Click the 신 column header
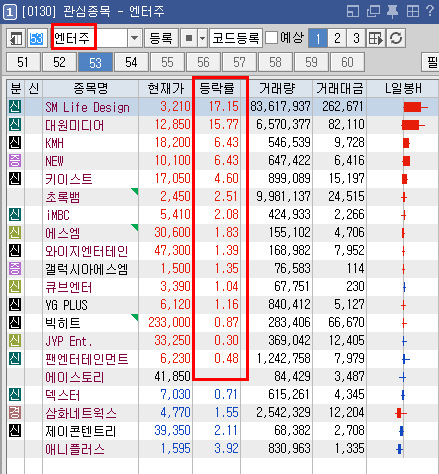Screen dimensions: 439x474 tap(34, 89)
